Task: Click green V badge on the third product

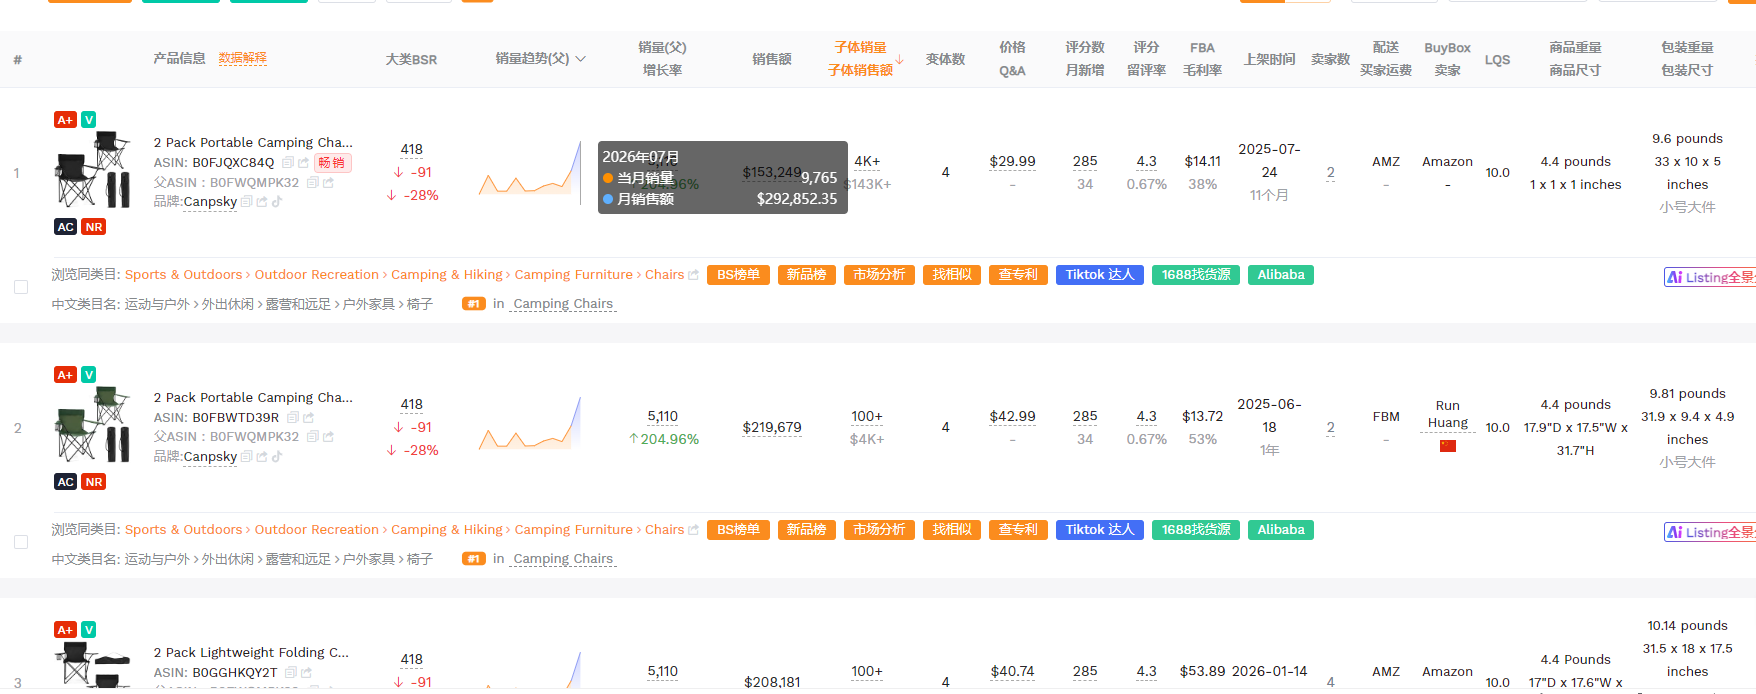Action: click(x=89, y=630)
